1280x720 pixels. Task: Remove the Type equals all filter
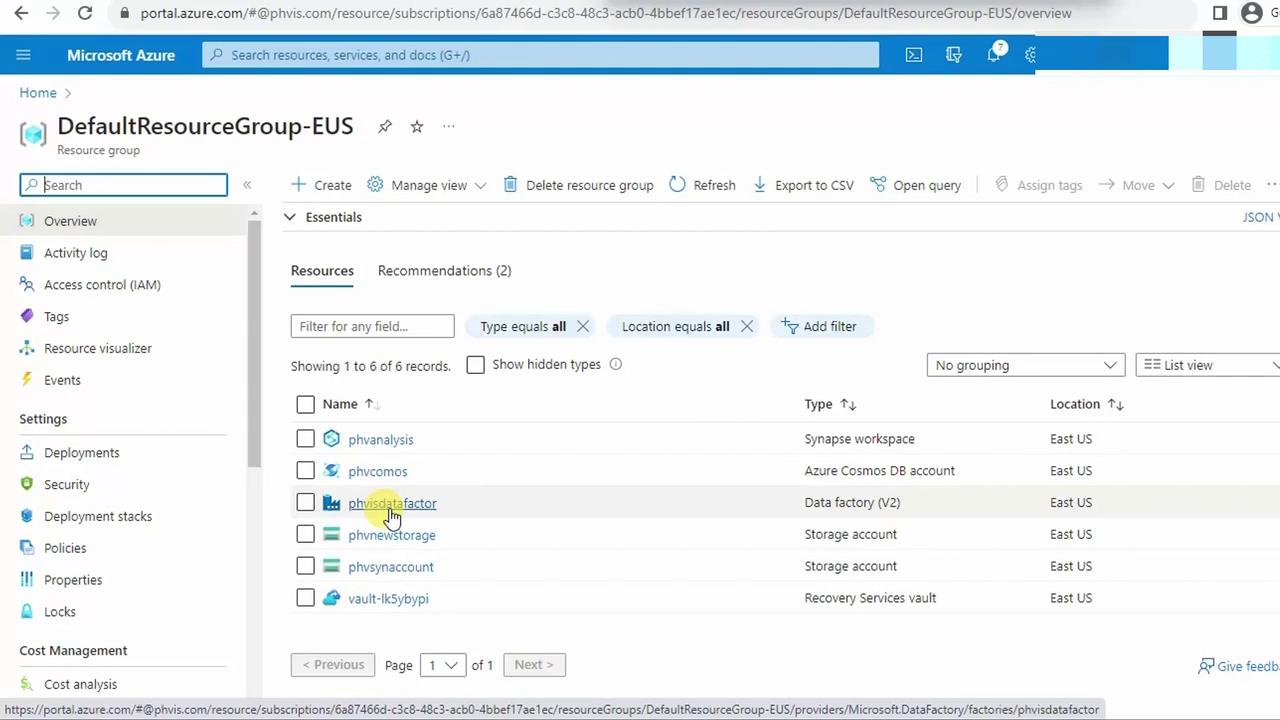[583, 326]
